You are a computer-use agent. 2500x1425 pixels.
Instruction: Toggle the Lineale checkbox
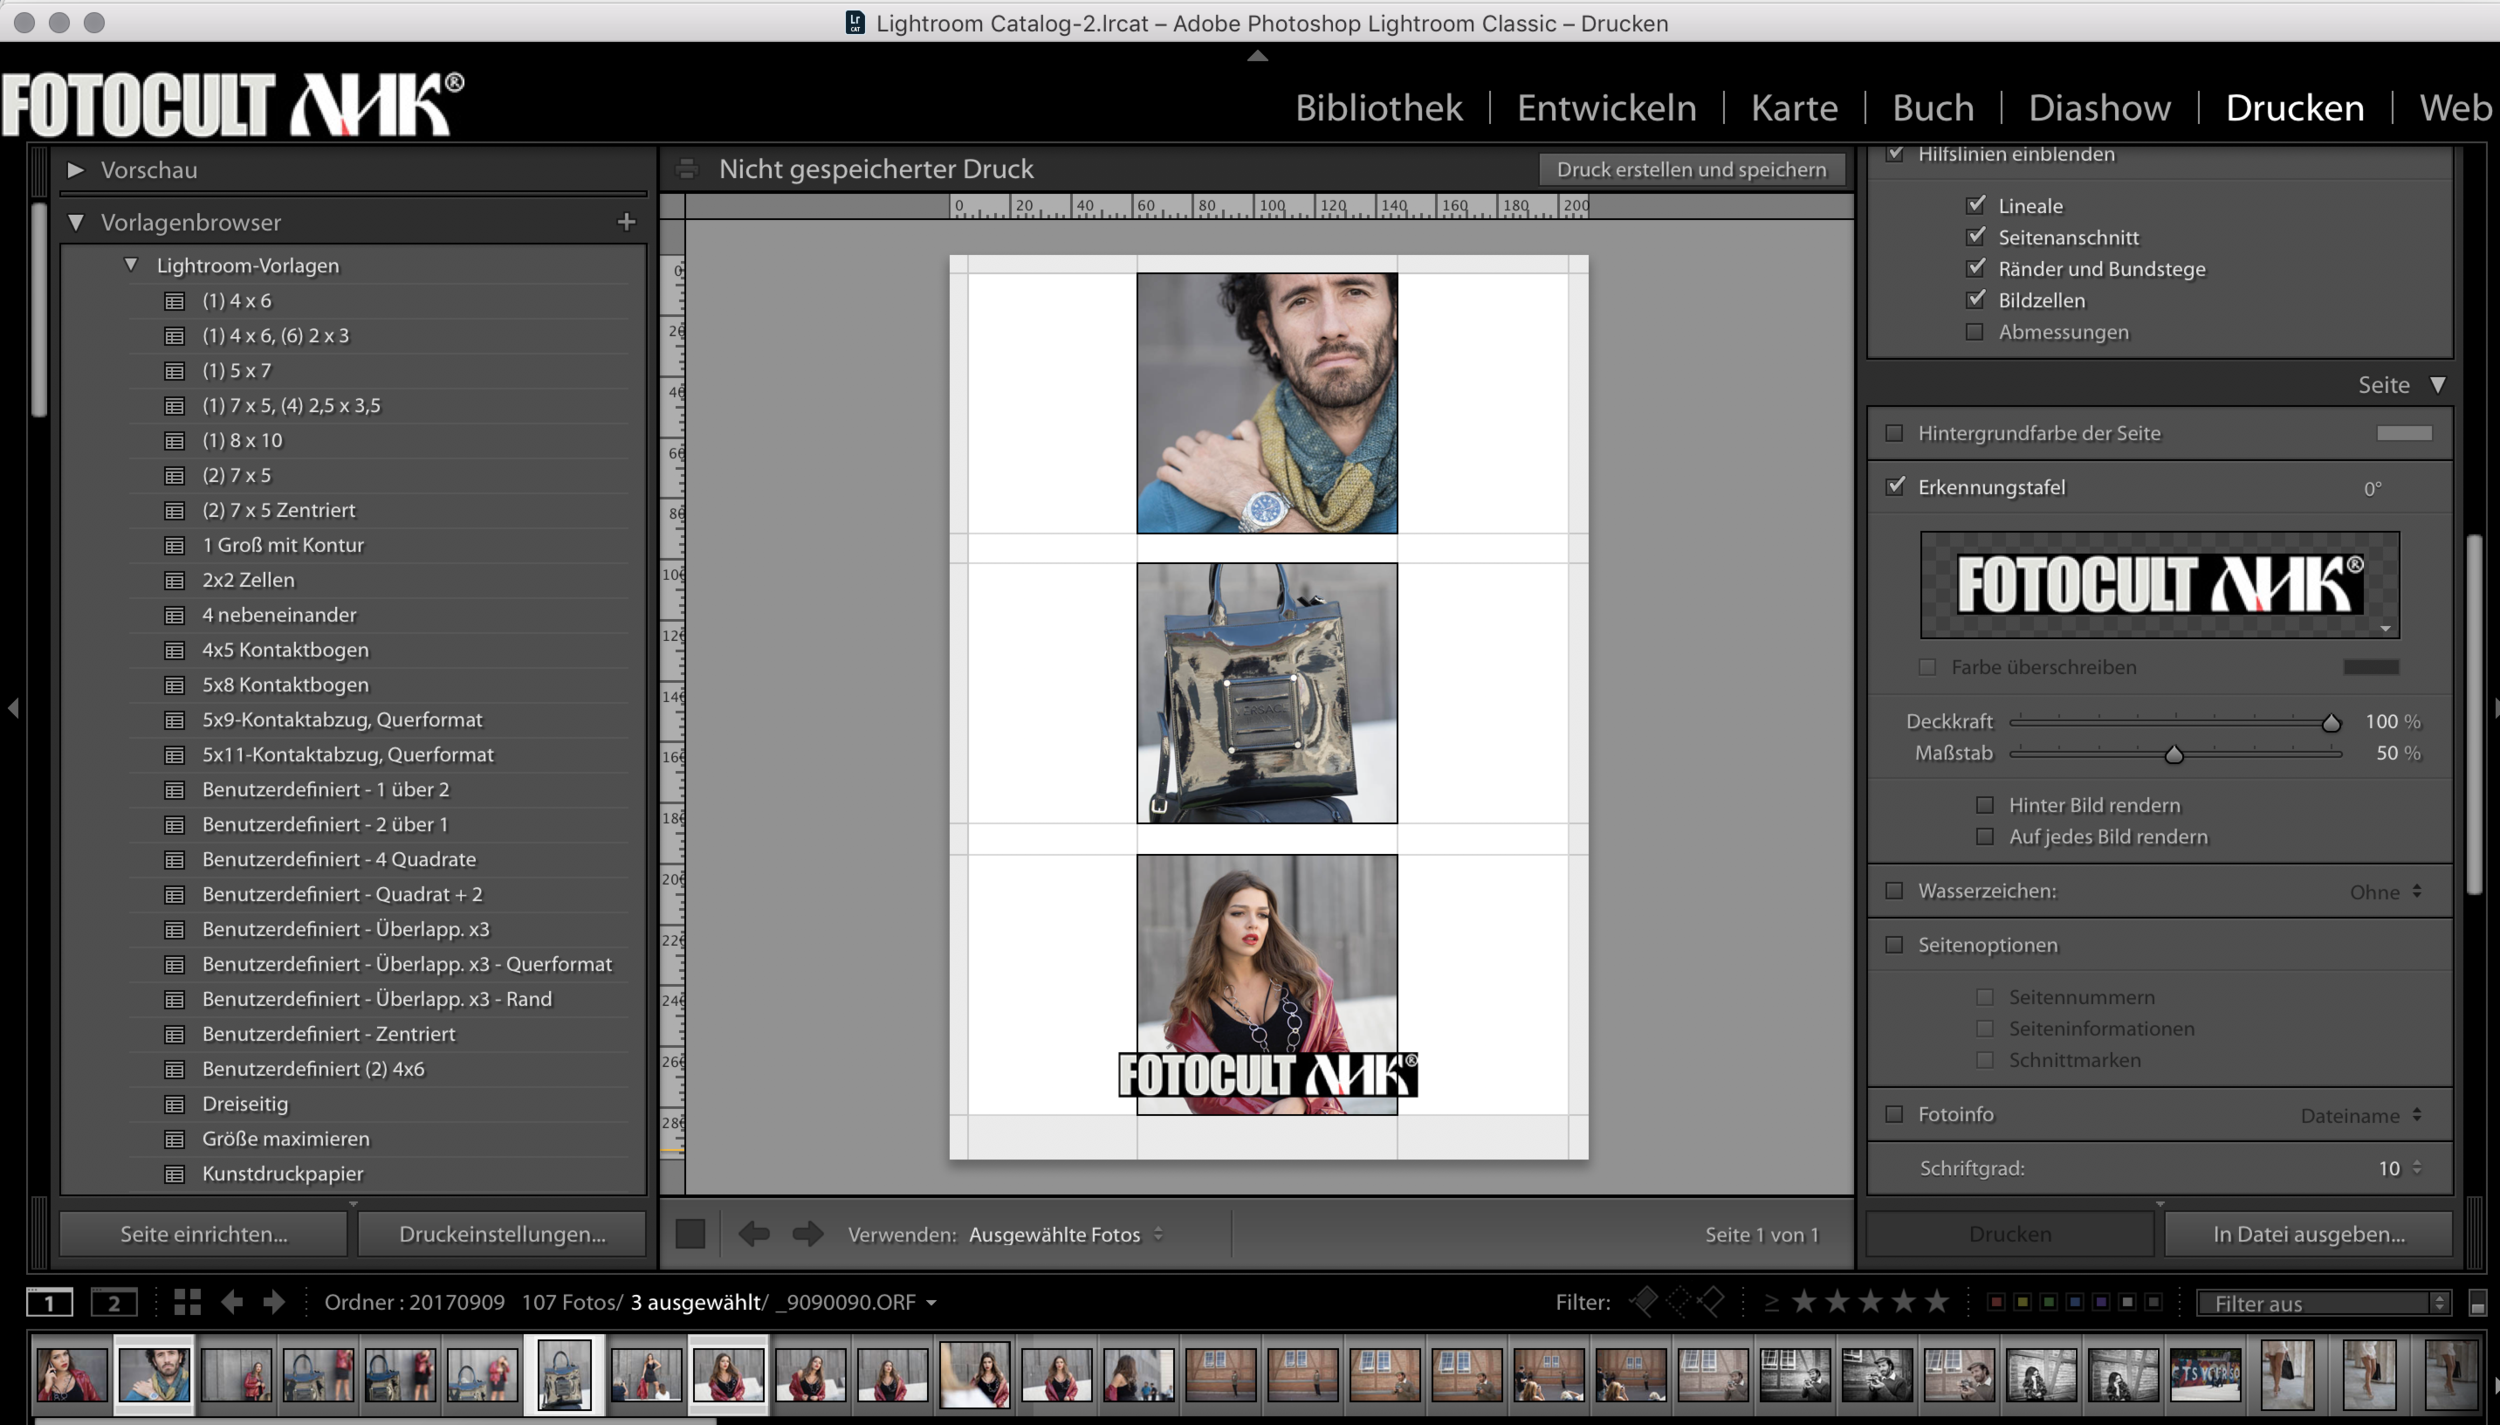click(1975, 205)
